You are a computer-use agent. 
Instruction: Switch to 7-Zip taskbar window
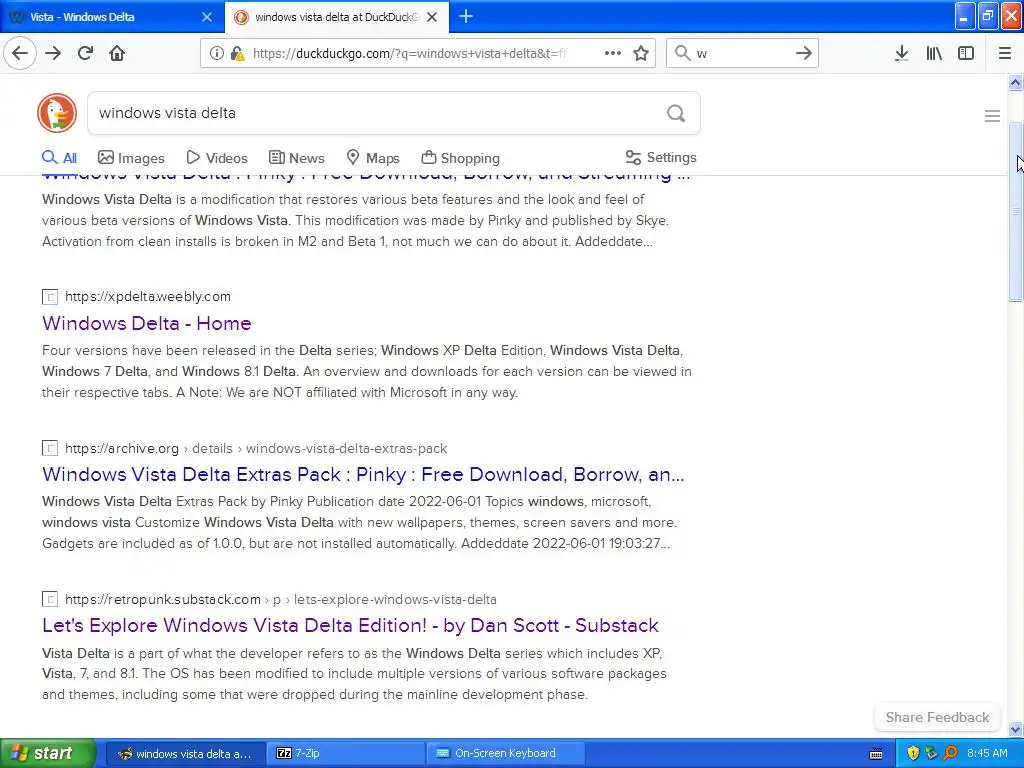click(x=345, y=753)
